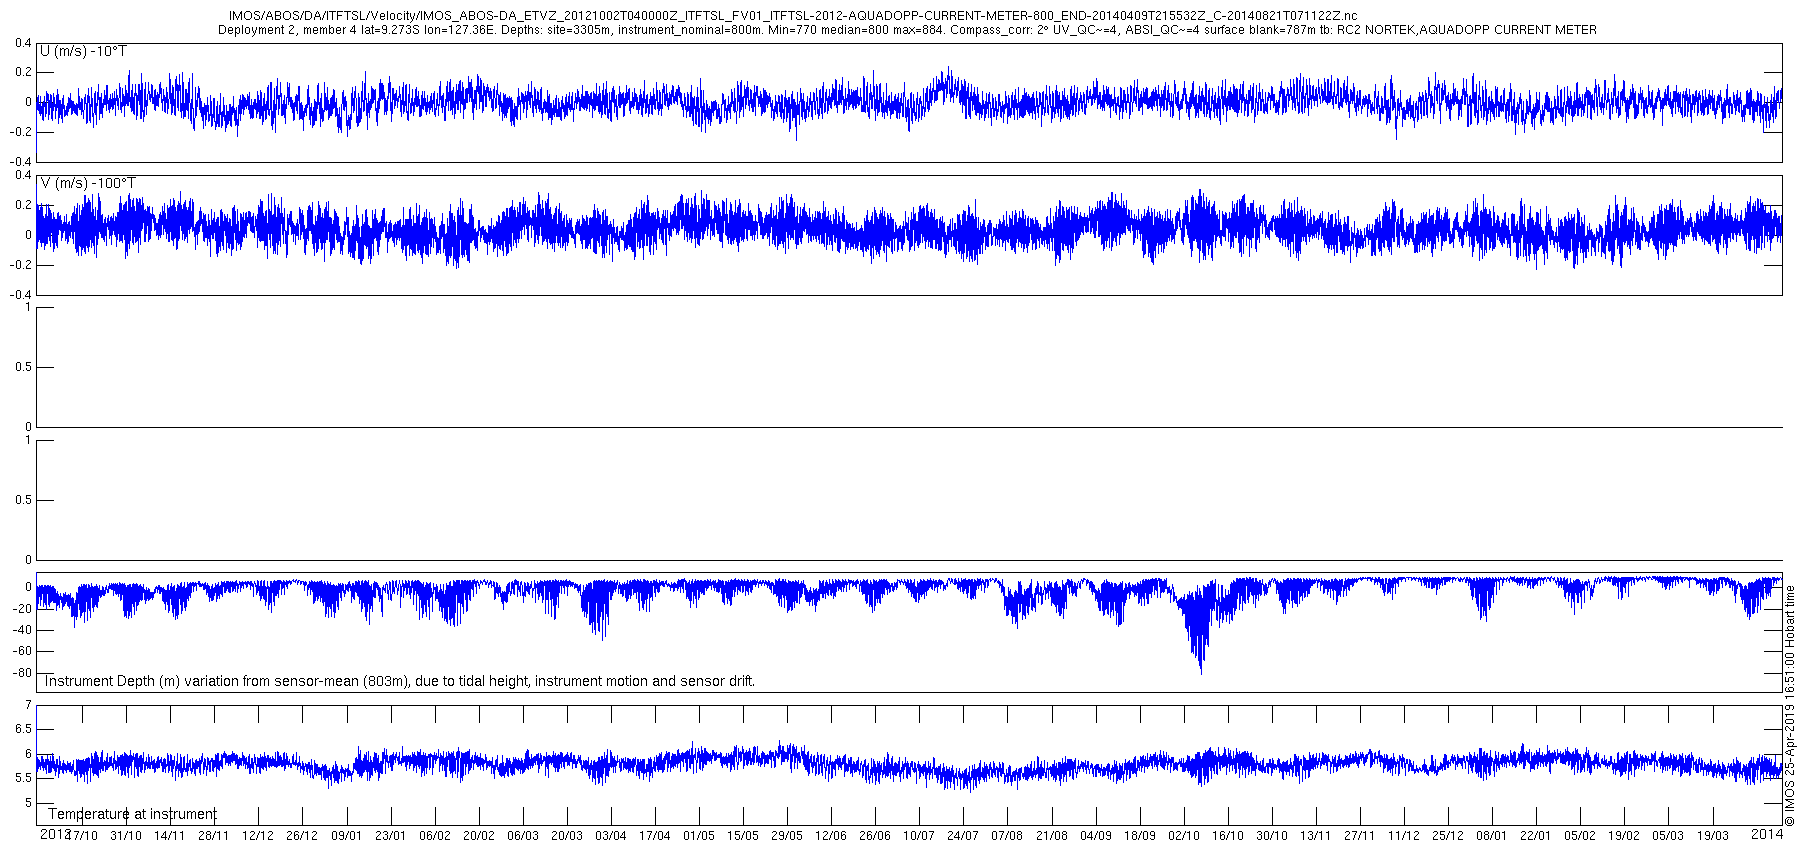
Task: Click the '02/10' date label
Action: [1183, 836]
